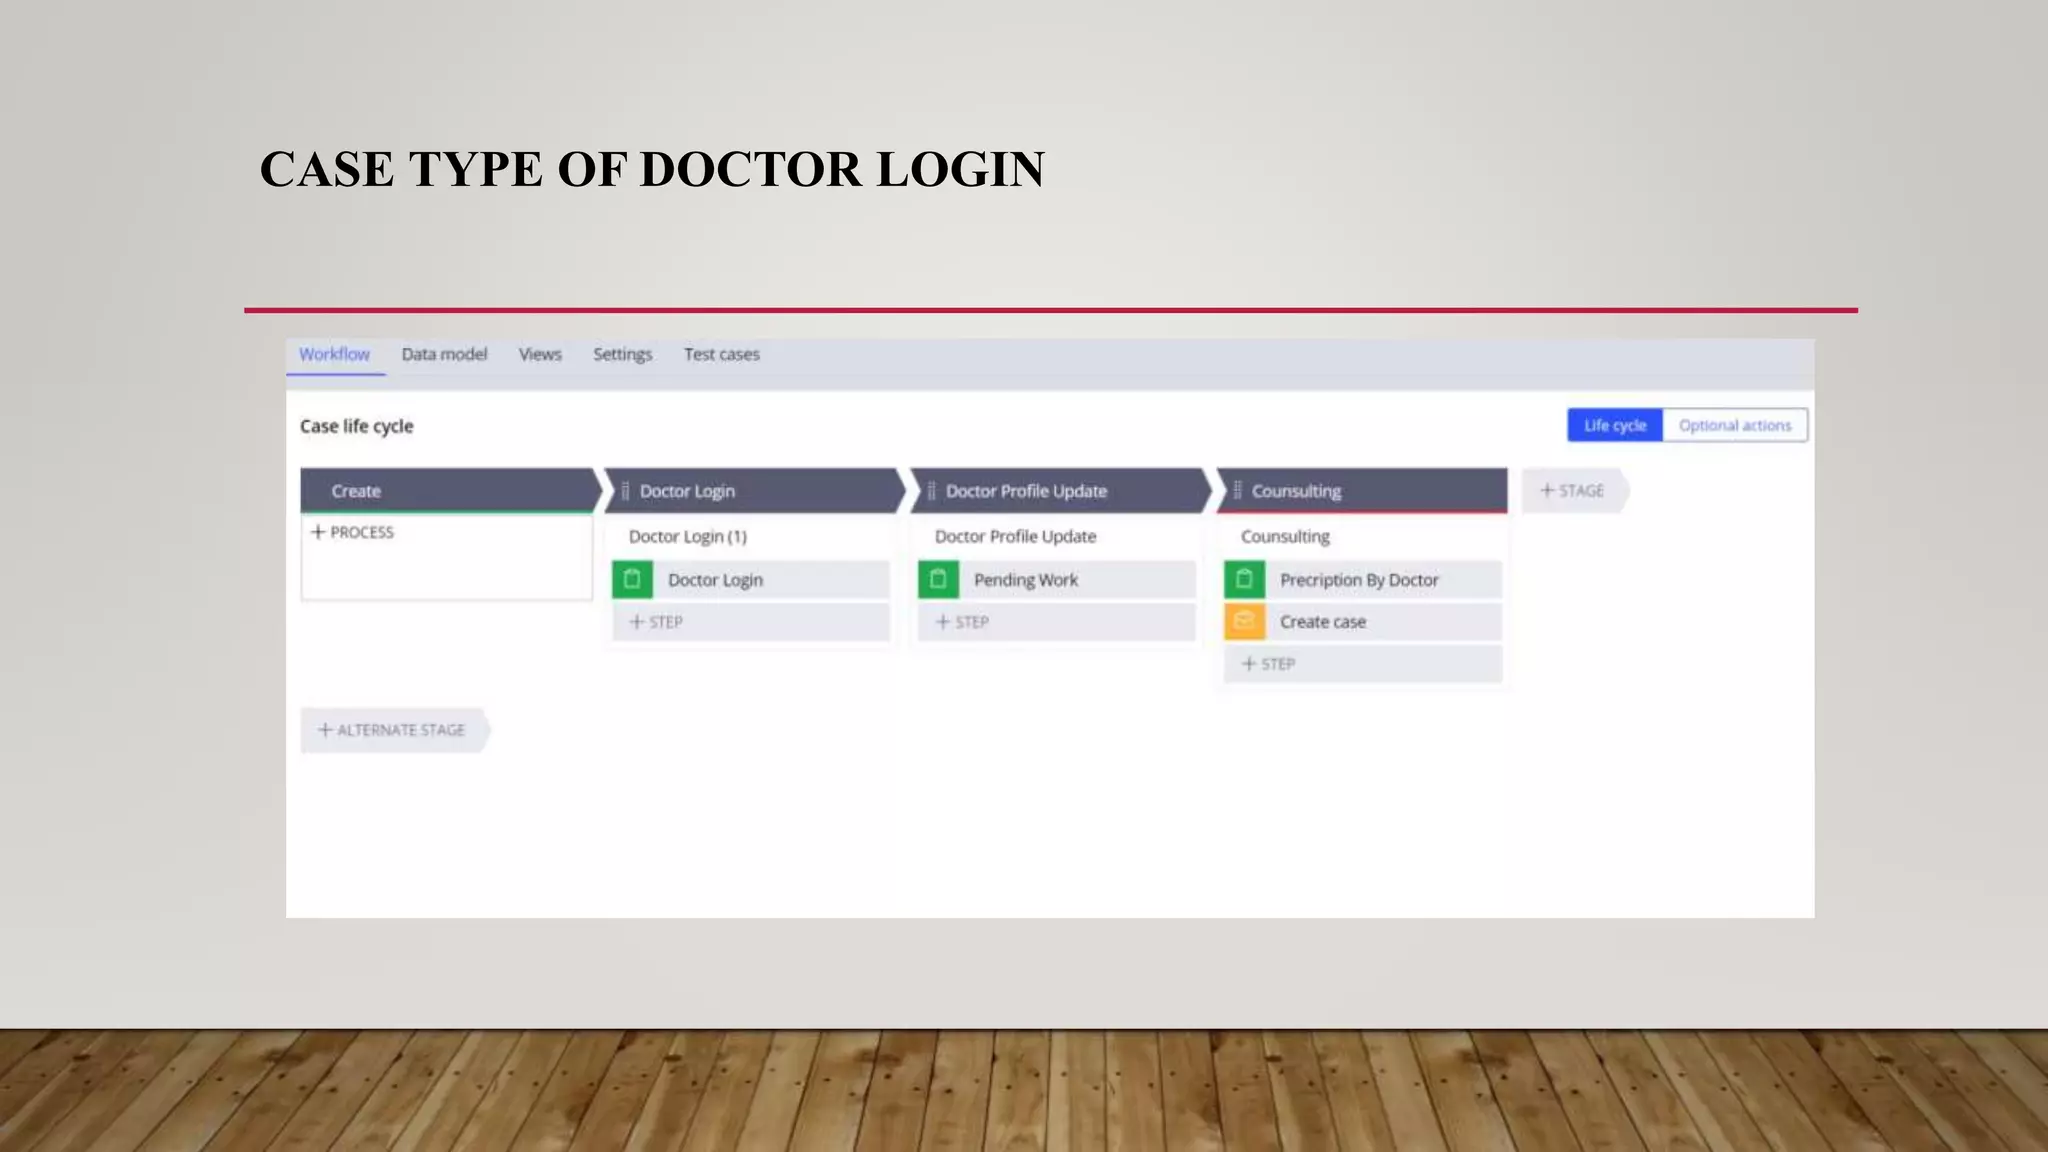Open the Data model tab
Viewport: 2048px width, 1152px height.
coord(444,354)
